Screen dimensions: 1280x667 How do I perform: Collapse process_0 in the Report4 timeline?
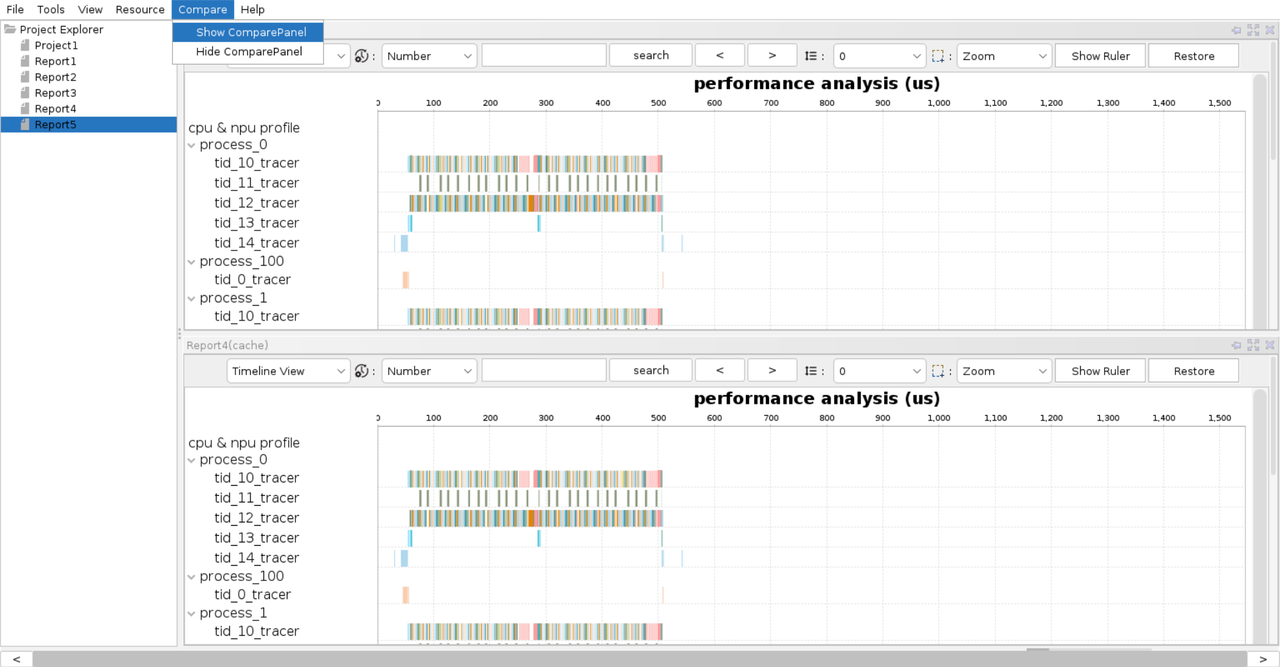pyautogui.click(x=192, y=460)
